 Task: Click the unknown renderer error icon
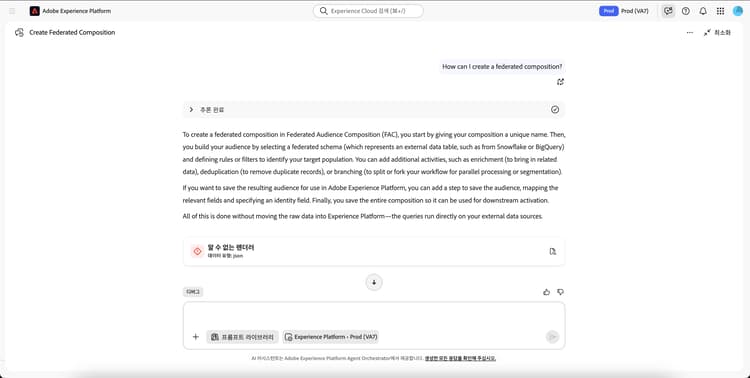click(197, 251)
